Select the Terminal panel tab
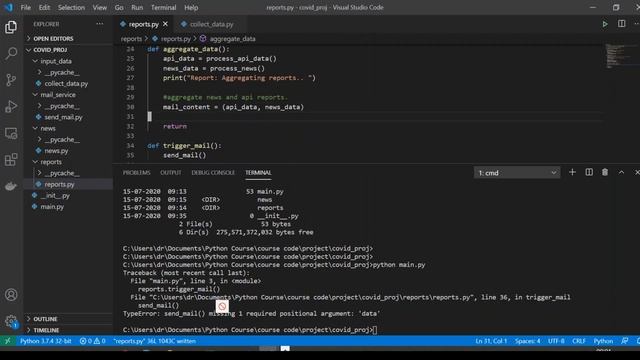The height and width of the screenshot is (360, 640). click(x=258, y=173)
